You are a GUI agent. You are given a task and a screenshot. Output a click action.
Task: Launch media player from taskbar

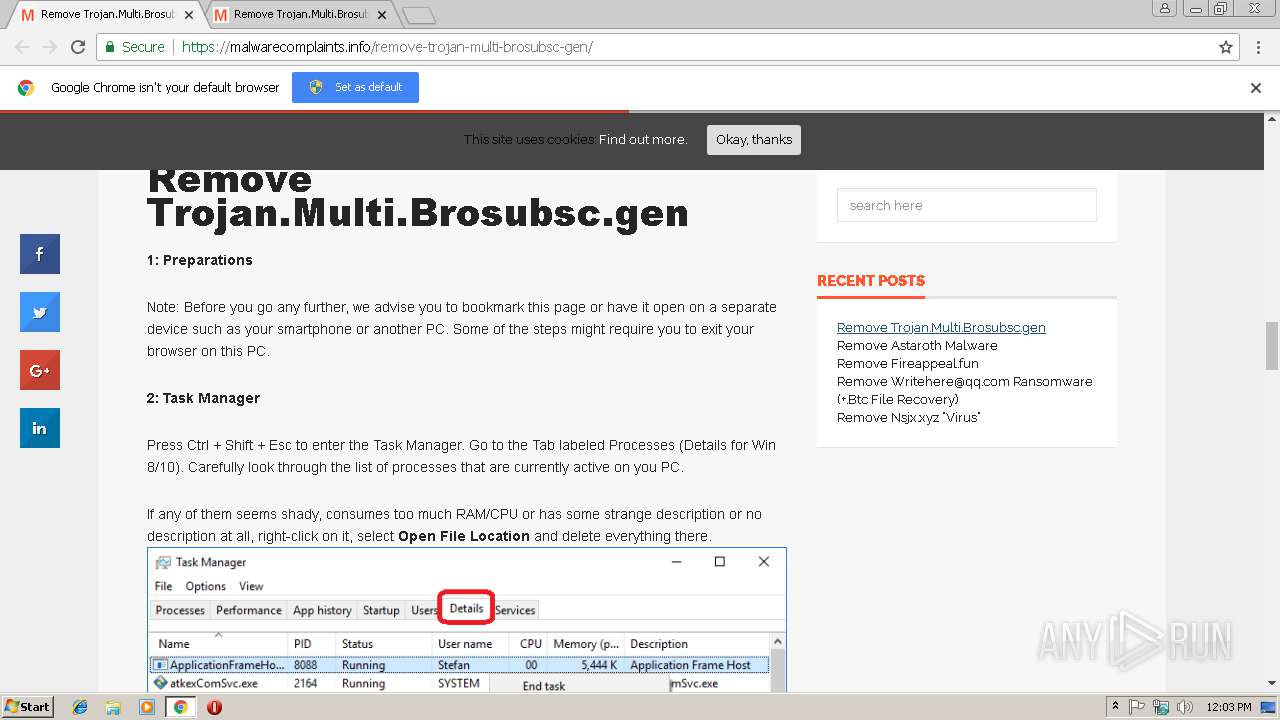(147, 707)
